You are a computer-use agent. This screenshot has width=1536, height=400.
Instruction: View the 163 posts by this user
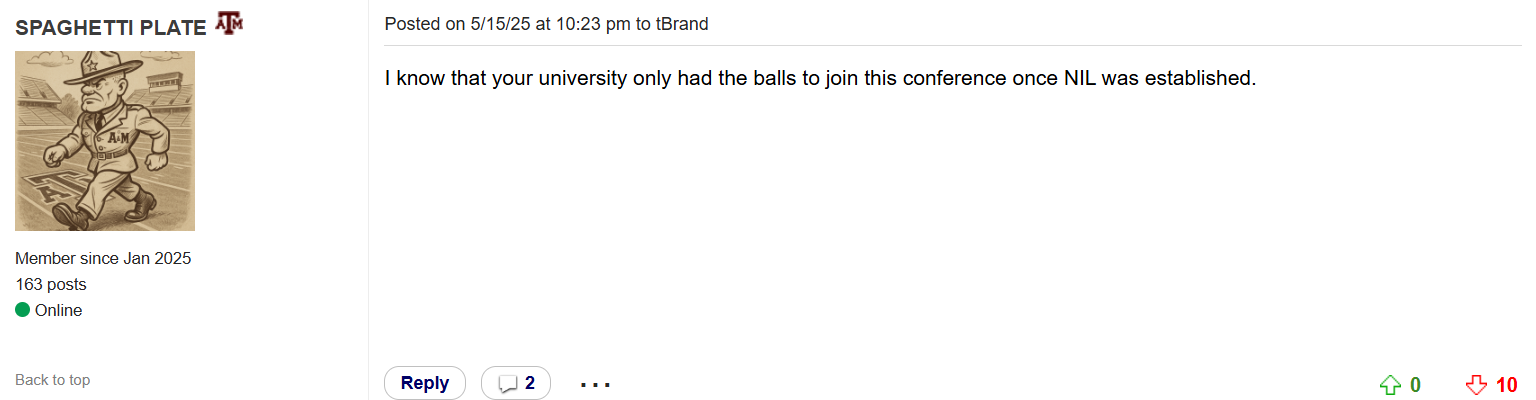pos(51,284)
